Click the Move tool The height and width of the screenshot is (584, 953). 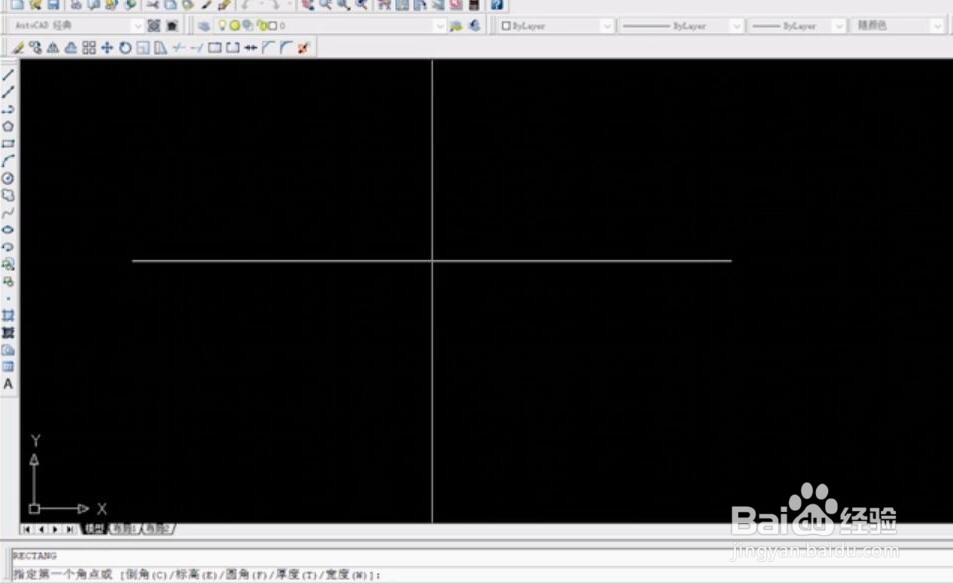[107, 47]
